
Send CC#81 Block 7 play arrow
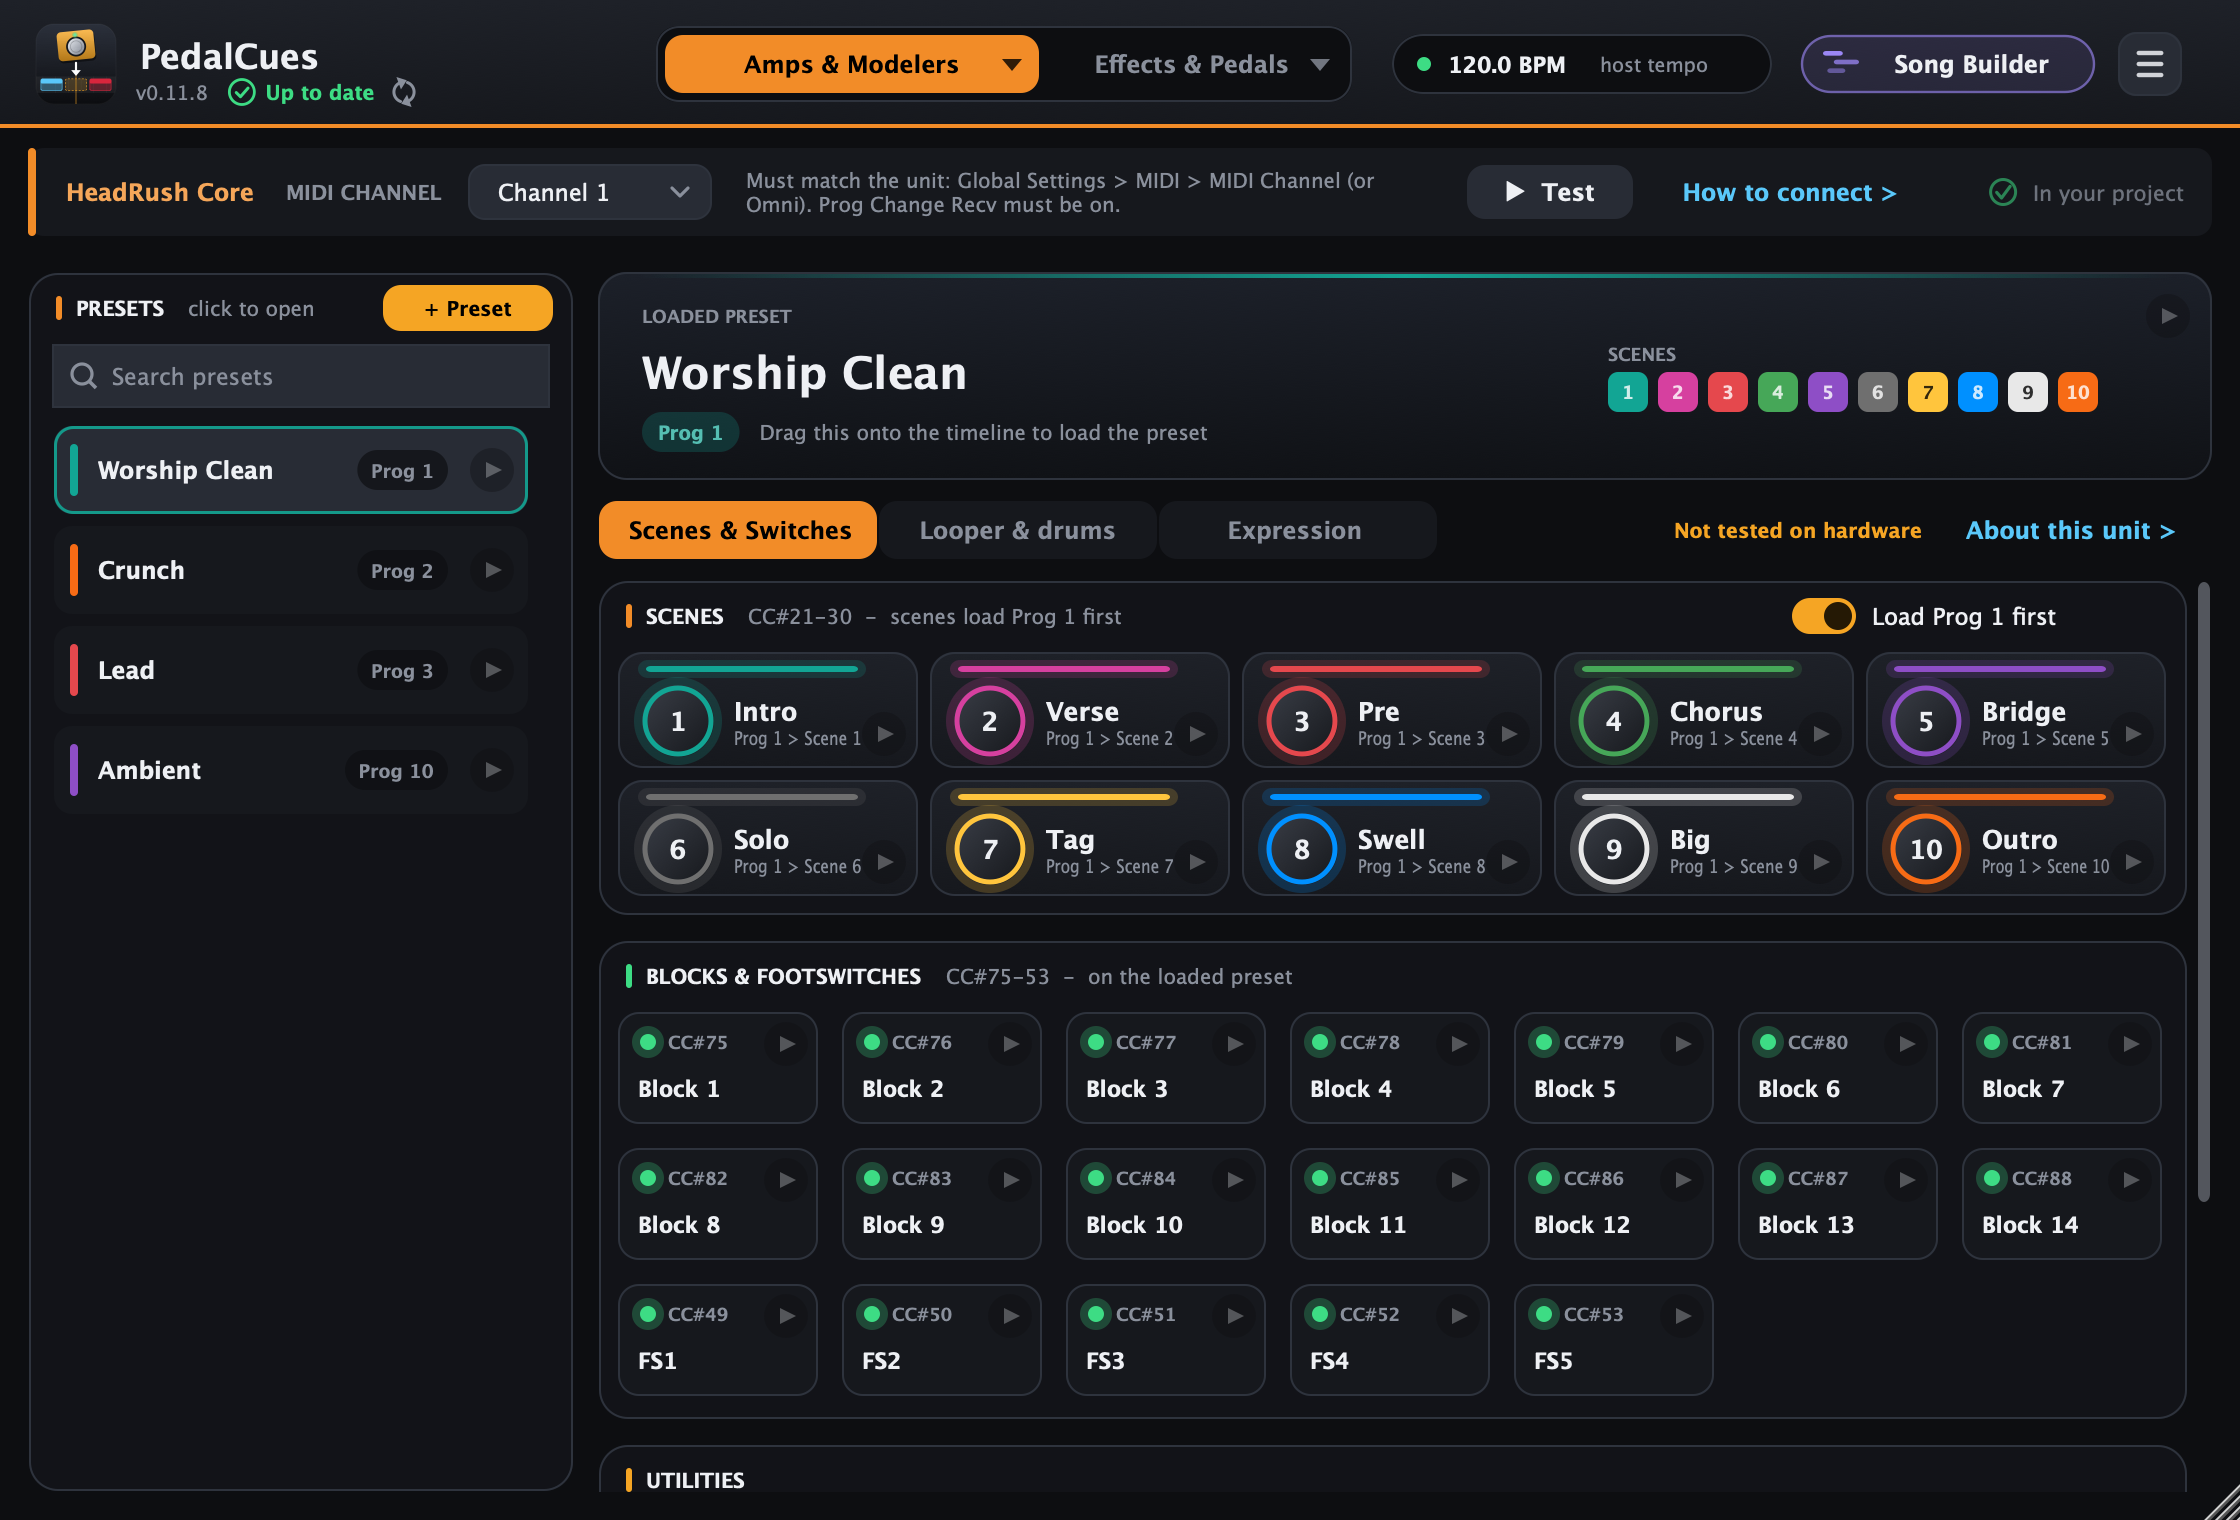pos(2131,1043)
